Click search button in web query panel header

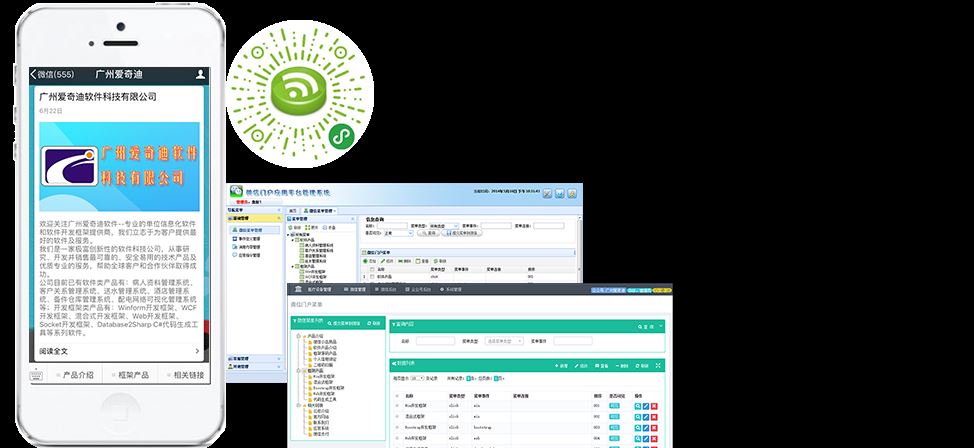point(645,326)
